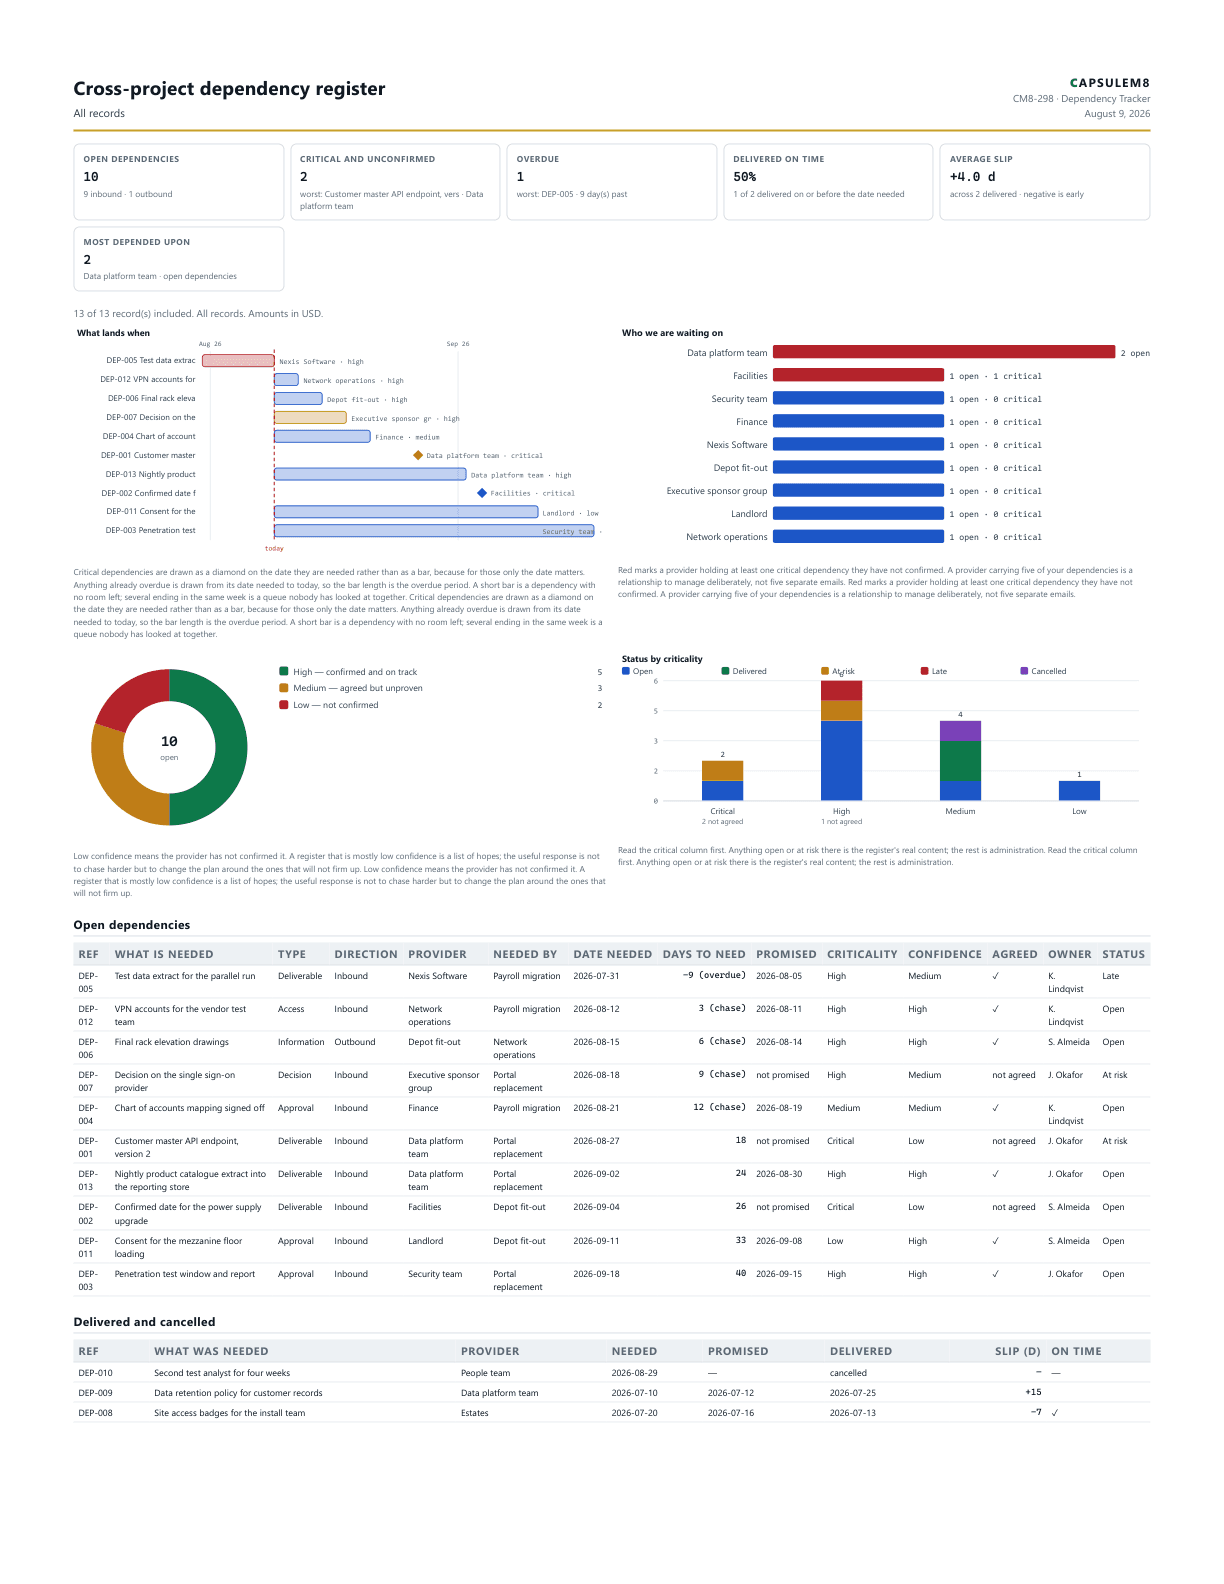Click the "cancelled" delivered value for DEP-010
The height and width of the screenshot is (1584, 1224).
[848, 1373]
